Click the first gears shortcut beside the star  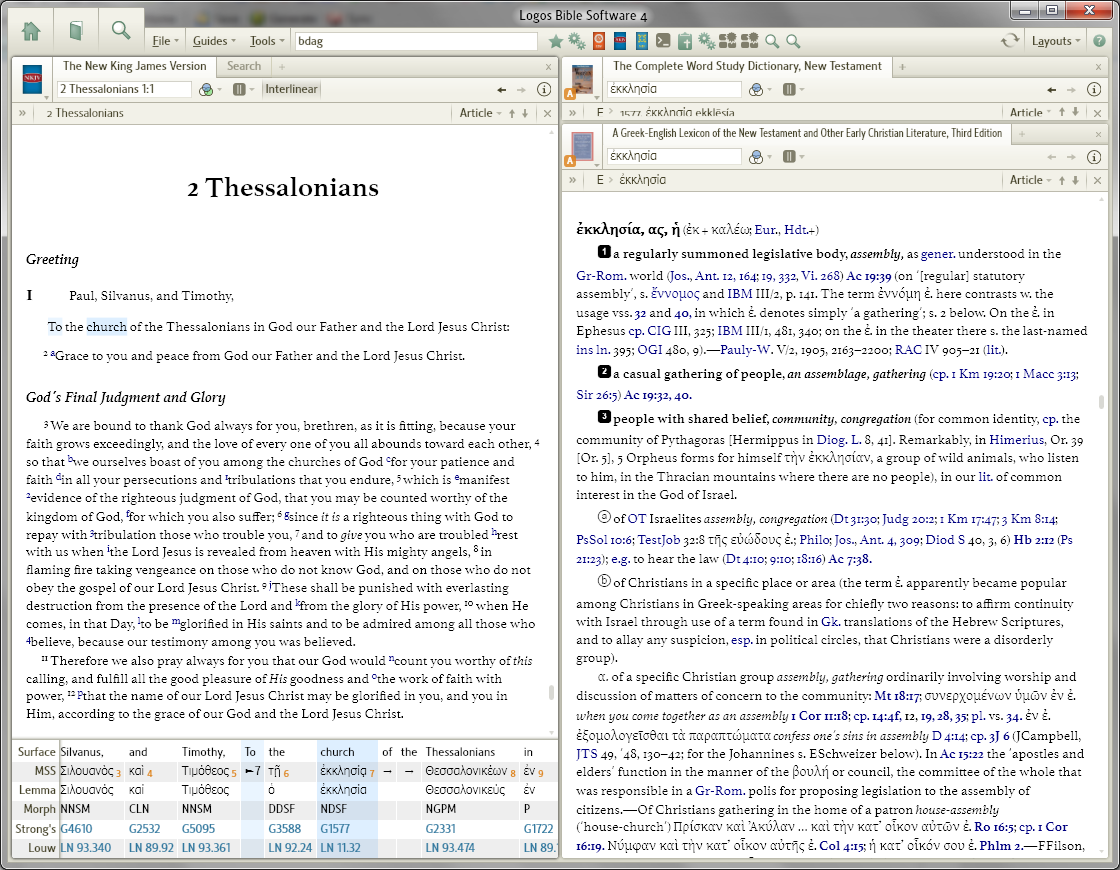pyautogui.click(x=576, y=41)
